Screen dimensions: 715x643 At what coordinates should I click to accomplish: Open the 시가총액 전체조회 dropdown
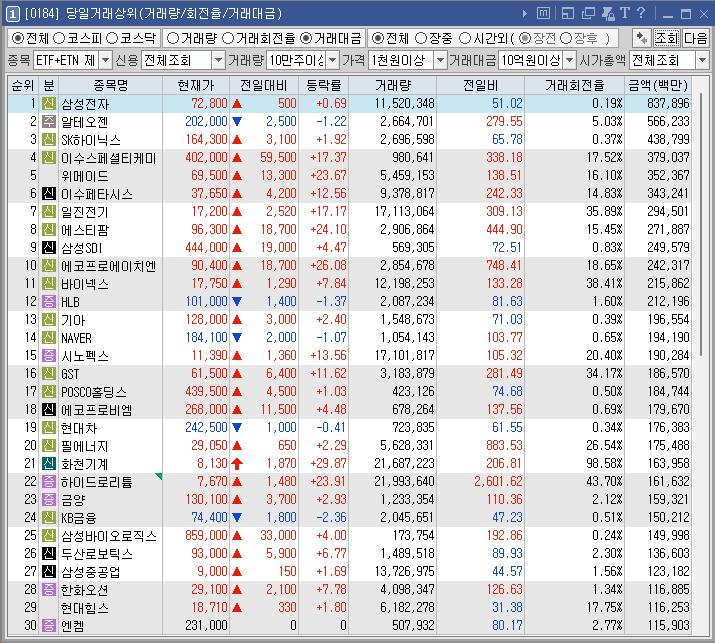[x=702, y=60]
